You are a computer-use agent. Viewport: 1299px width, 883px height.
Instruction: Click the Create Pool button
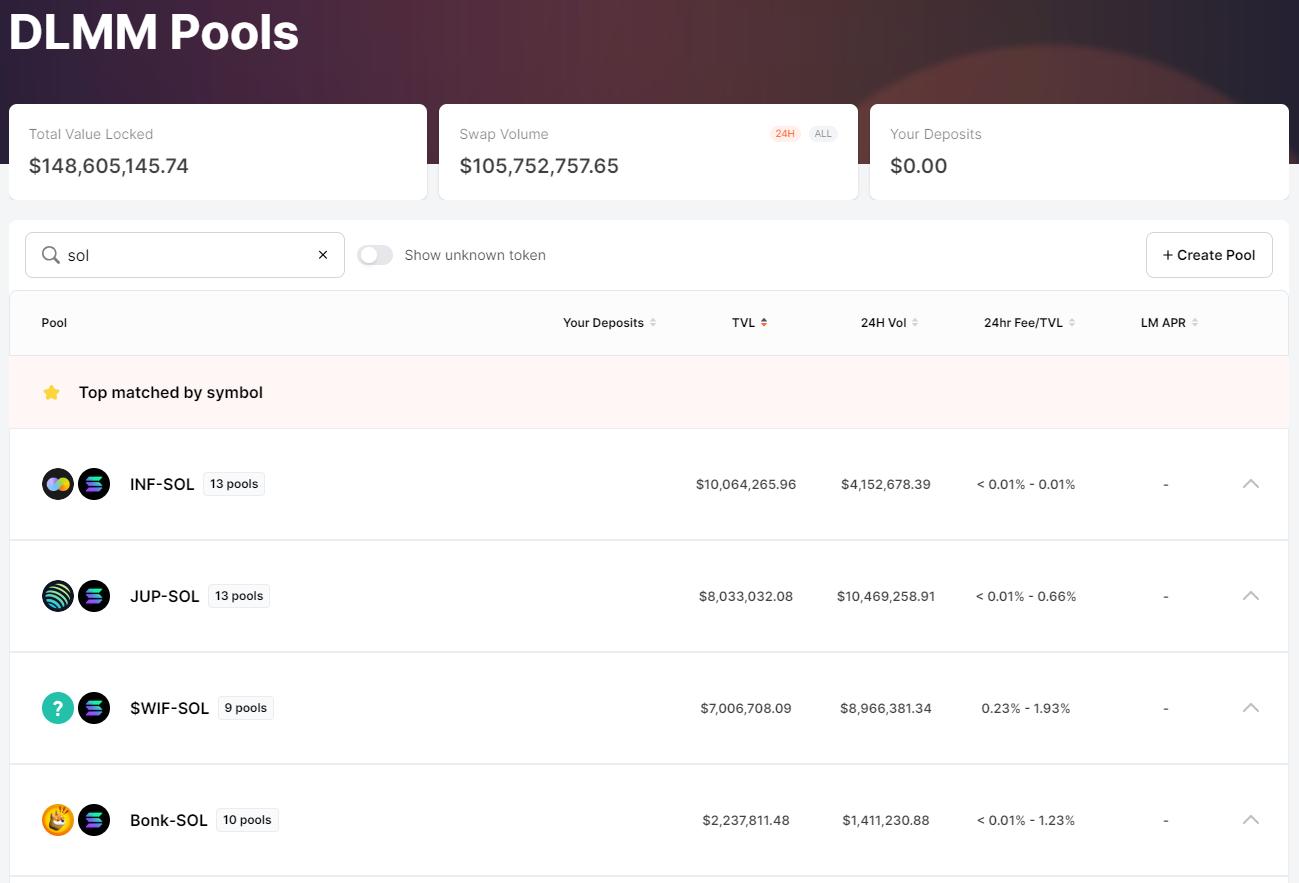pyautogui.click(x=1208, y=255)
